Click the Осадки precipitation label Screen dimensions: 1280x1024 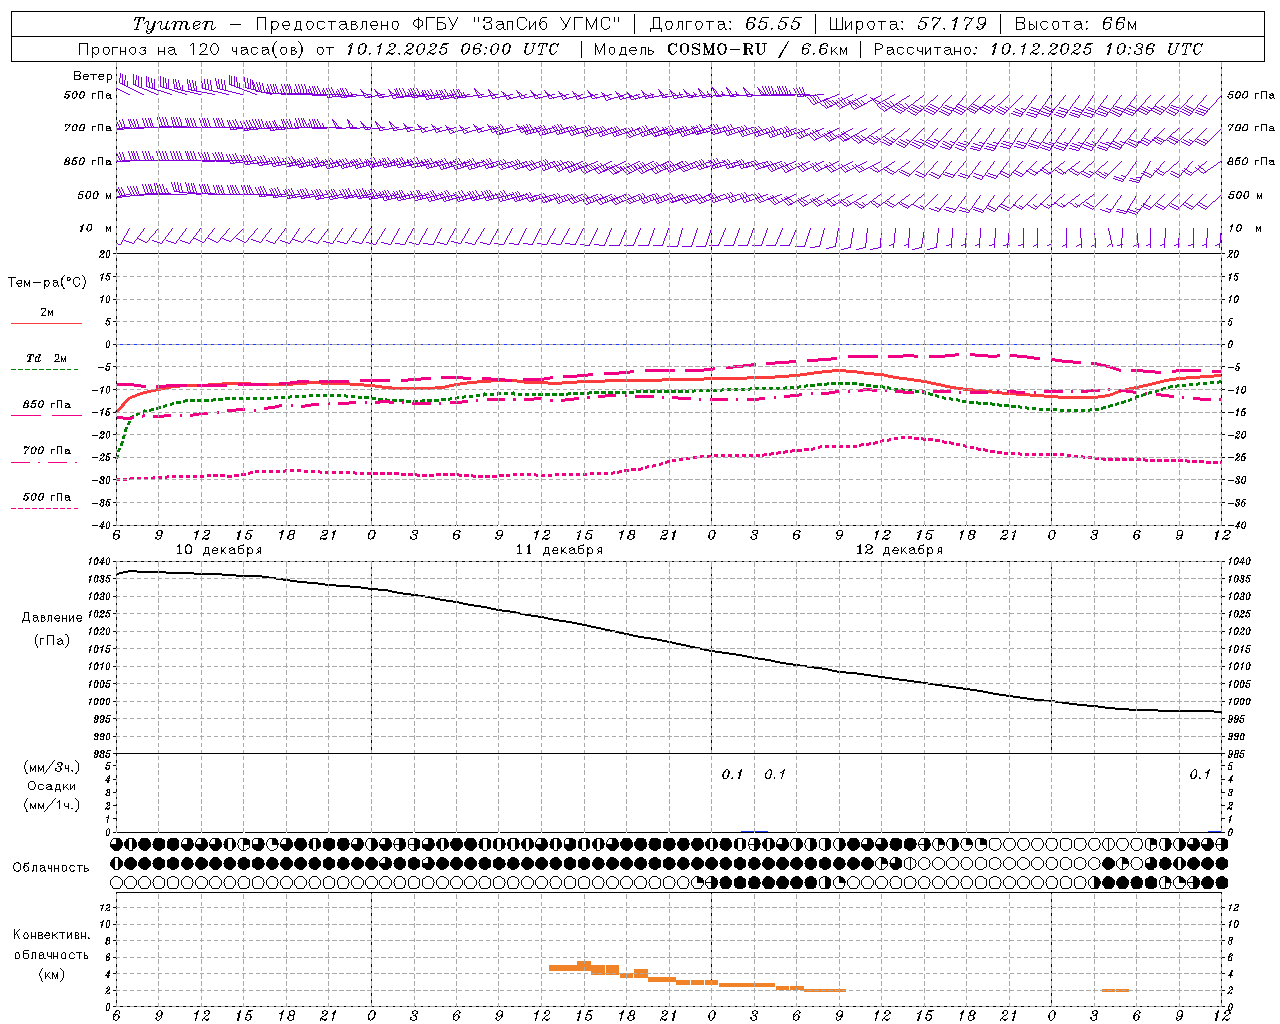[52, 786]
